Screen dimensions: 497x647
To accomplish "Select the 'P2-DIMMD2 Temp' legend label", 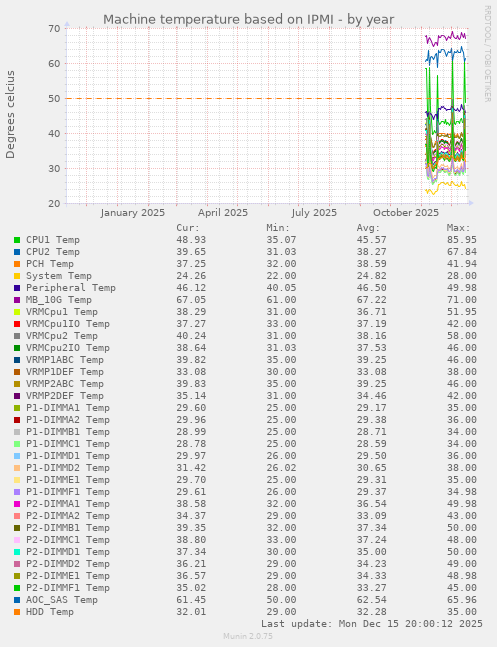I will (68, 564).
